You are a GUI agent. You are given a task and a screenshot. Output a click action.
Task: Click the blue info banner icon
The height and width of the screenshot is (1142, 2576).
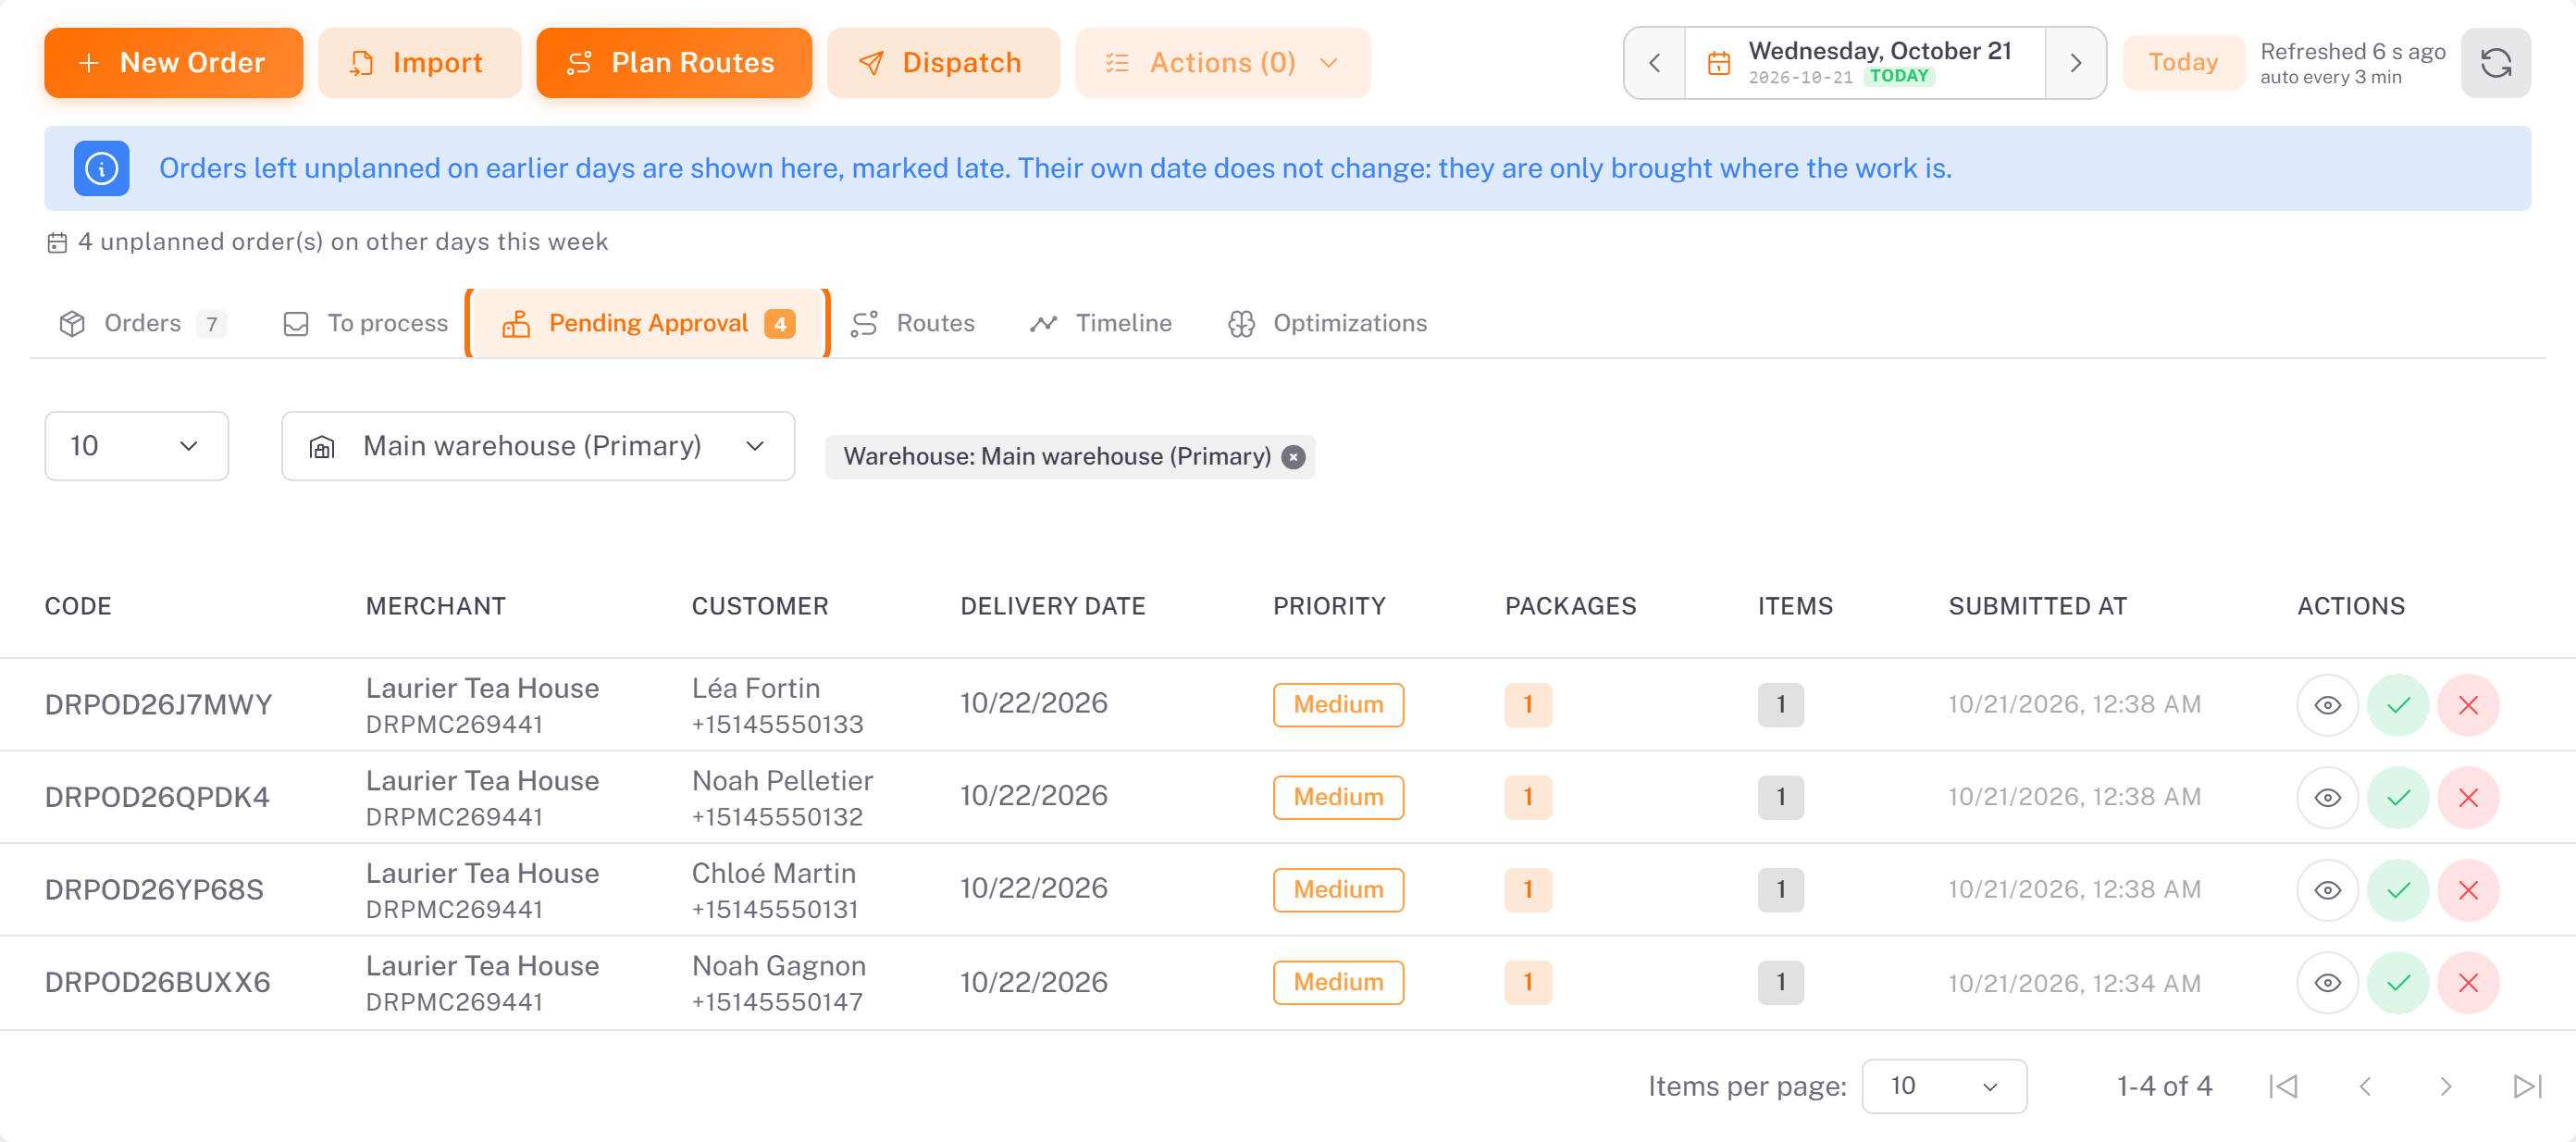point(102,168)
